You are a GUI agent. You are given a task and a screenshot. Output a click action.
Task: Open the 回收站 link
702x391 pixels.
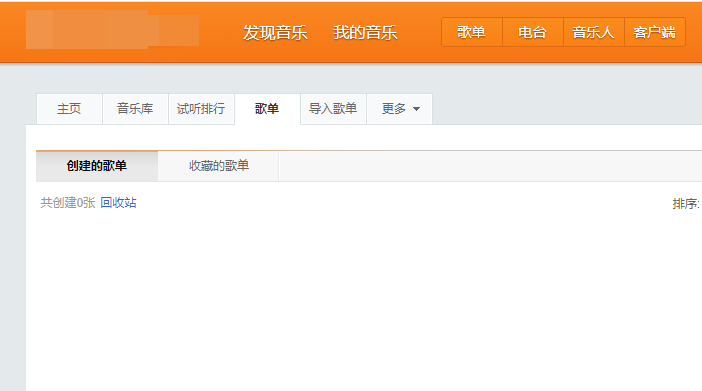pyautogui.click(x=118, y=203)
